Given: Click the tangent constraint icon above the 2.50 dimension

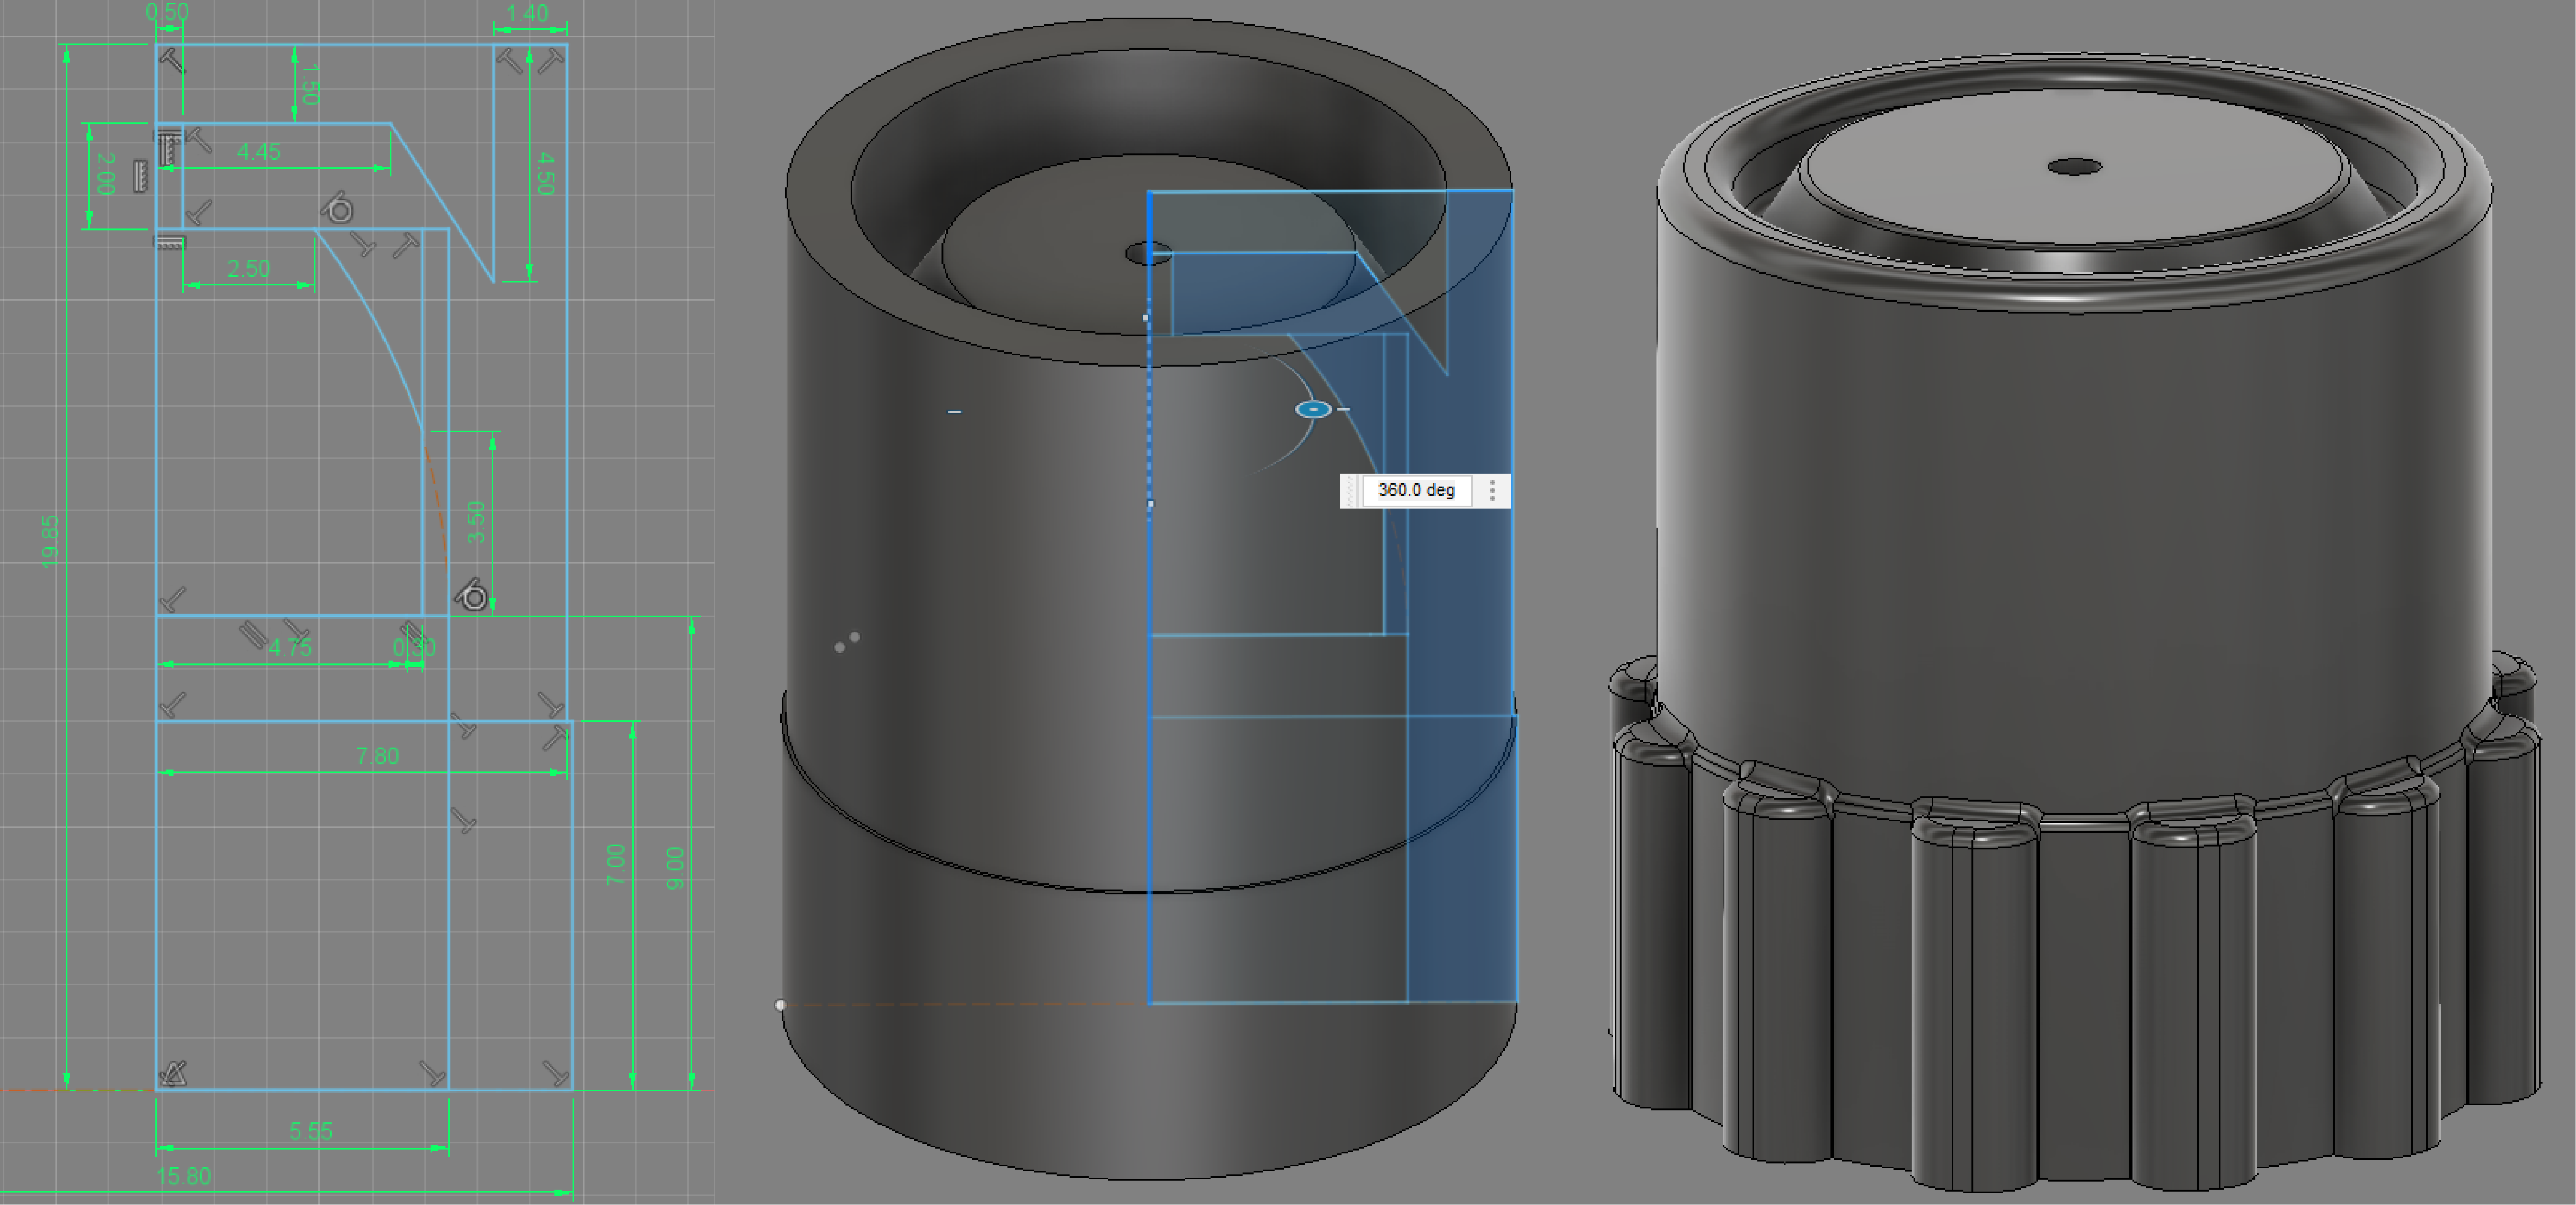Looking at the screenshot, I should coord(339,208).
